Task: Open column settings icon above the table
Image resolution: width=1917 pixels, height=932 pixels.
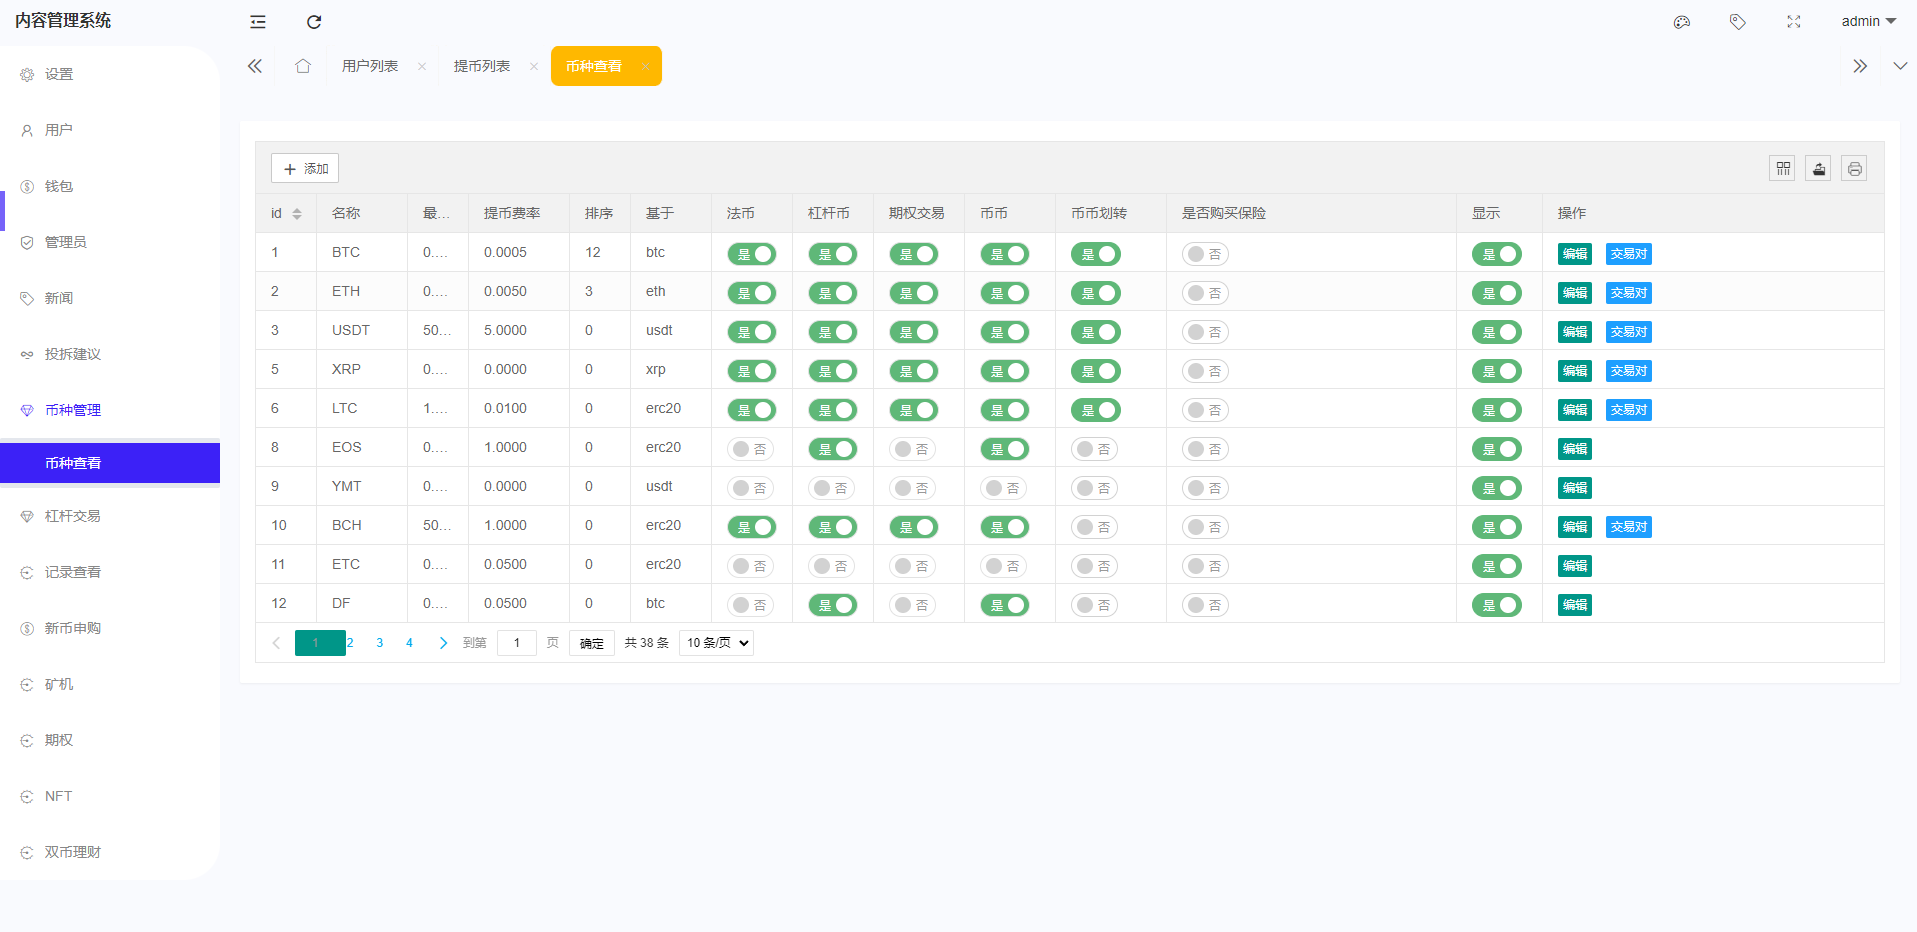Action: point(1782,168)
